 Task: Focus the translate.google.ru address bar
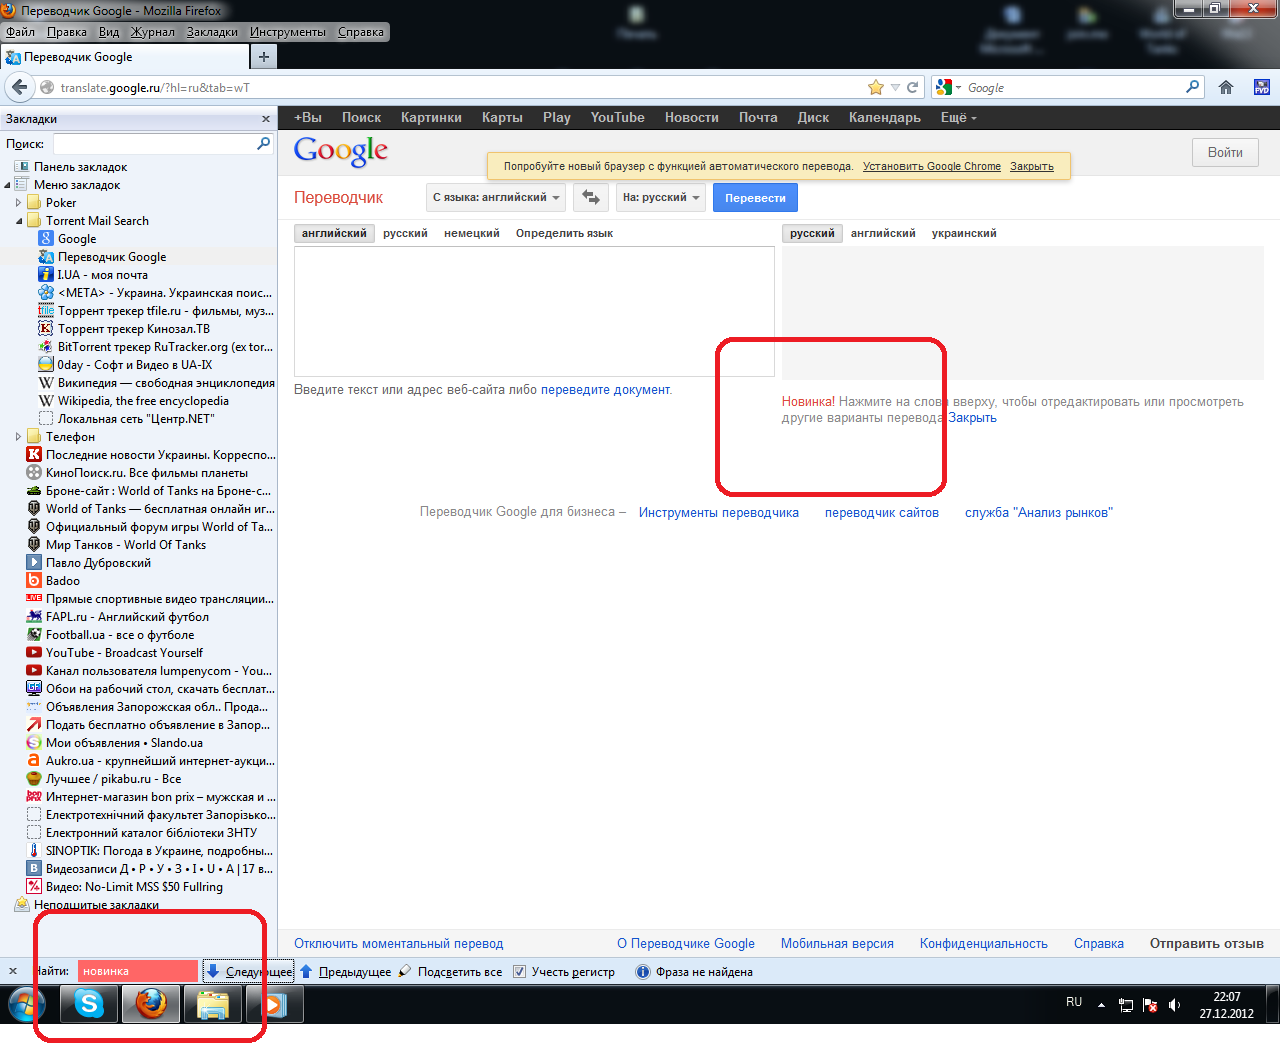click(x=460, y=87)
